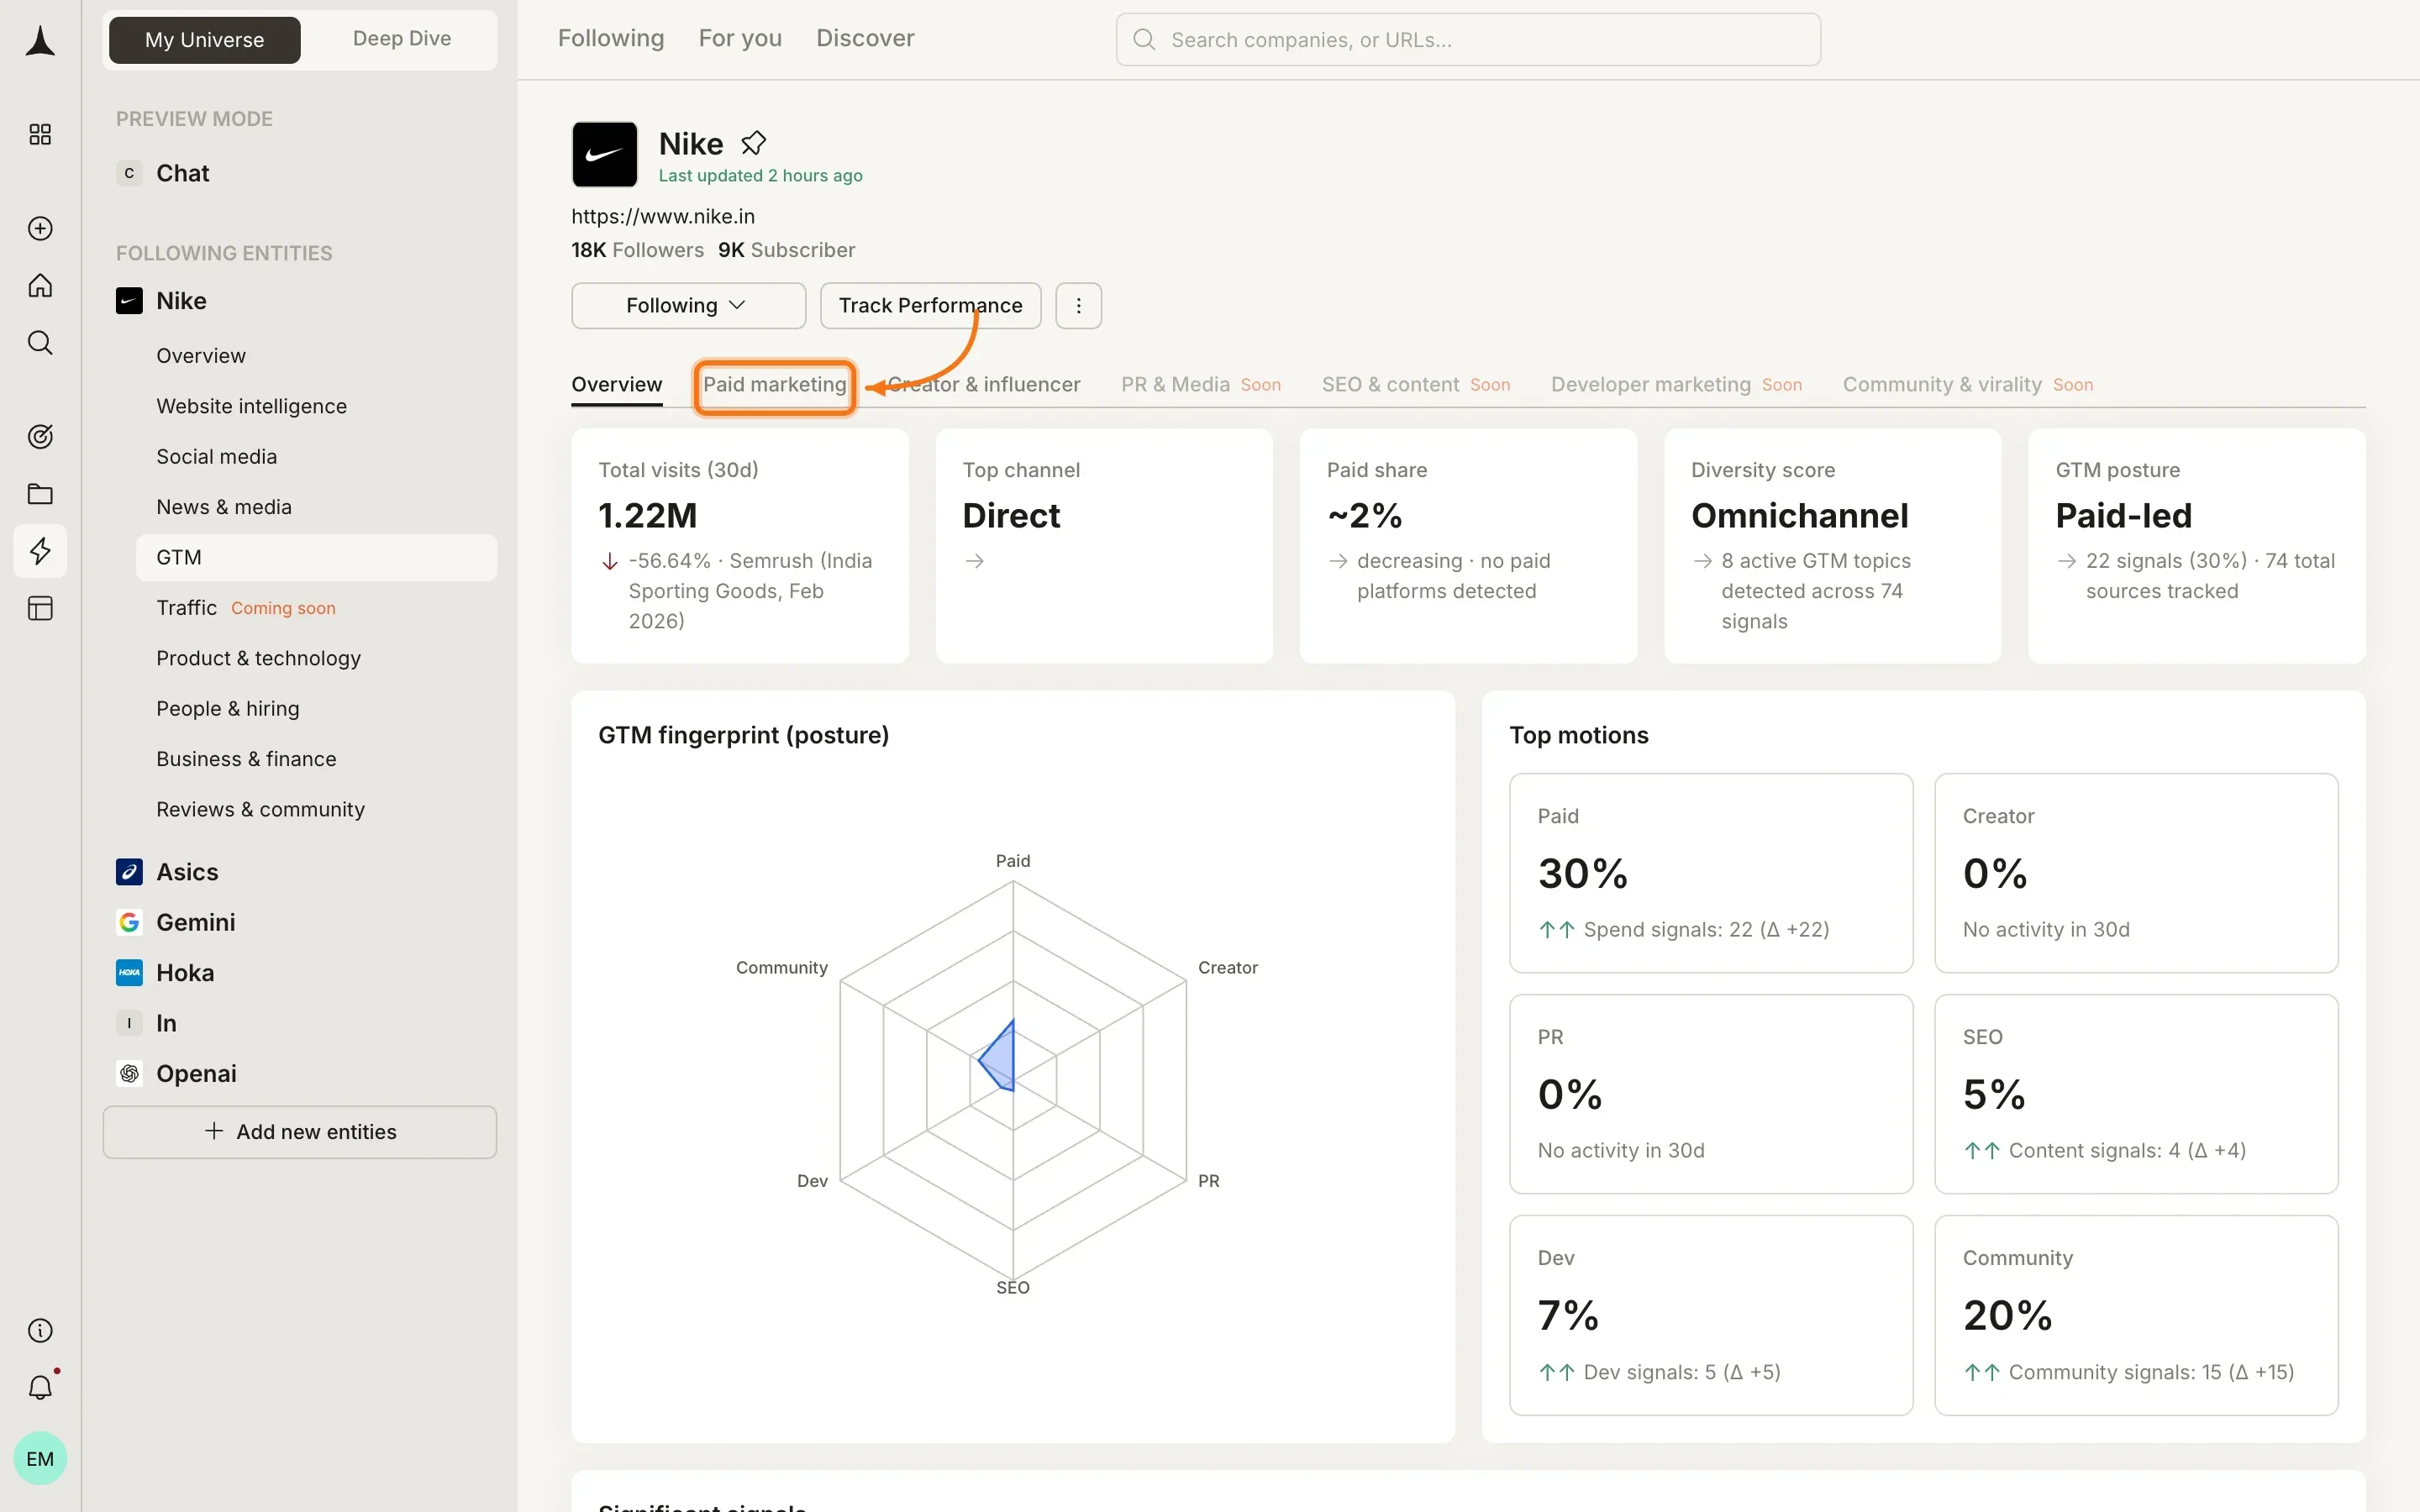Click the Nike logo thumbnail in header
The height and width of the screenshot is (1512, 2420).
click(x=604, y=154)
